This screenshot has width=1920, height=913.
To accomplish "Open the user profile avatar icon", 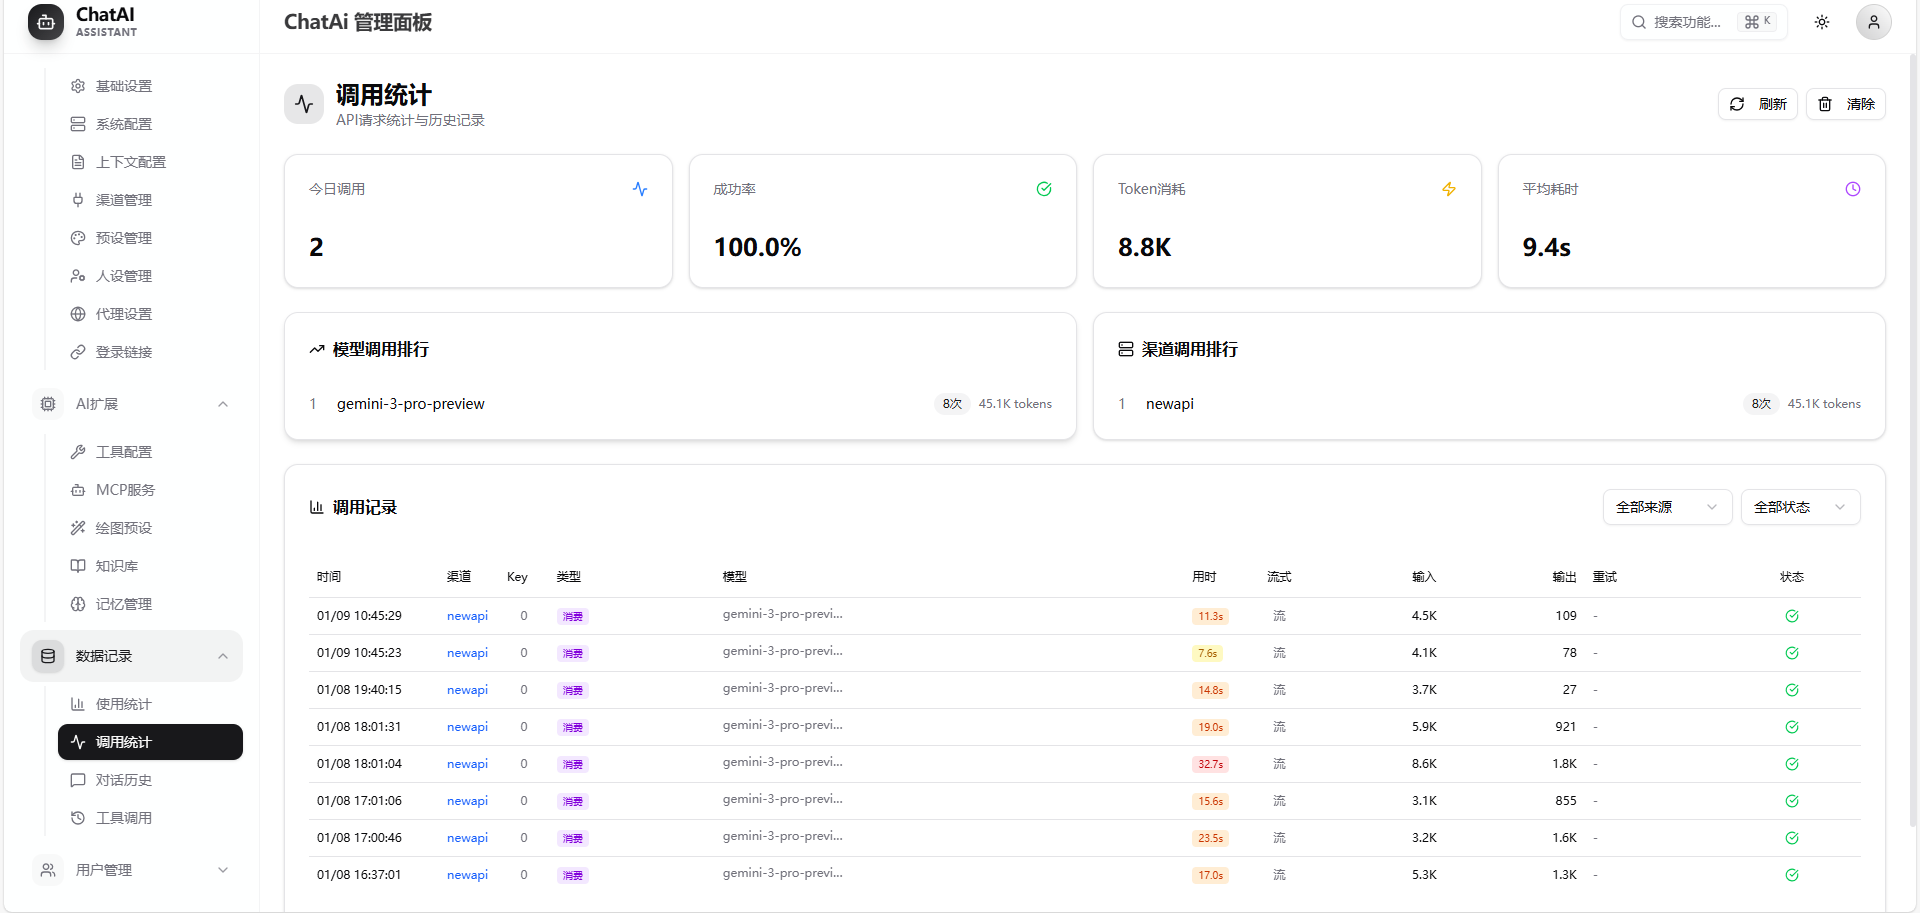I will tap(1873, 22).
